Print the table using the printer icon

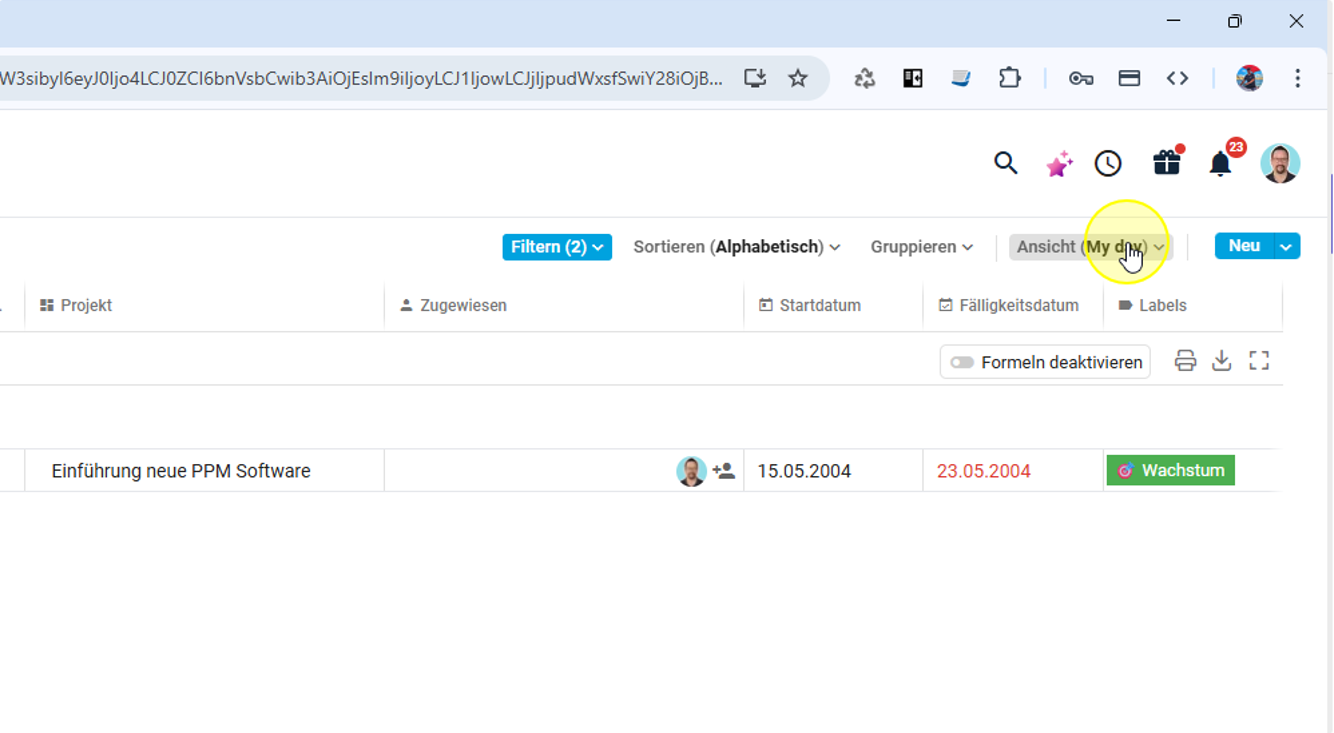pos(1185,361)
